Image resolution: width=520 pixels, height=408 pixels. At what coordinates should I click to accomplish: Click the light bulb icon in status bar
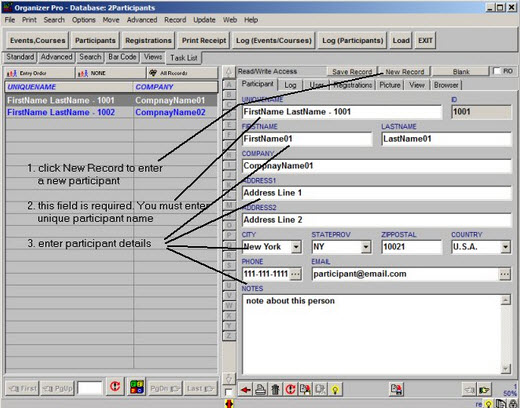pyautogui.click(x=488, y=404)
